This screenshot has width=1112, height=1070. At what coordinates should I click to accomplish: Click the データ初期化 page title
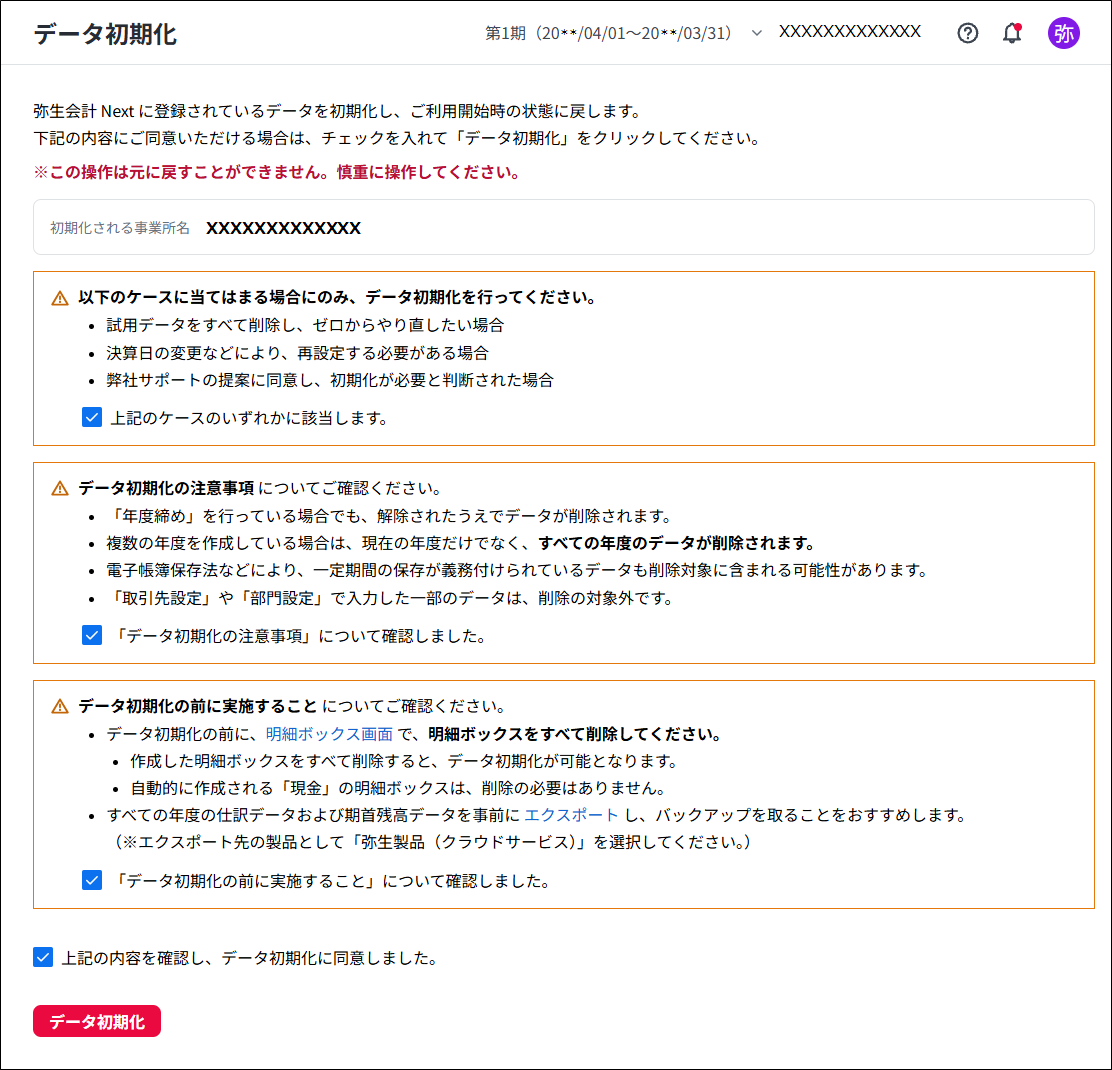[105, 33]
